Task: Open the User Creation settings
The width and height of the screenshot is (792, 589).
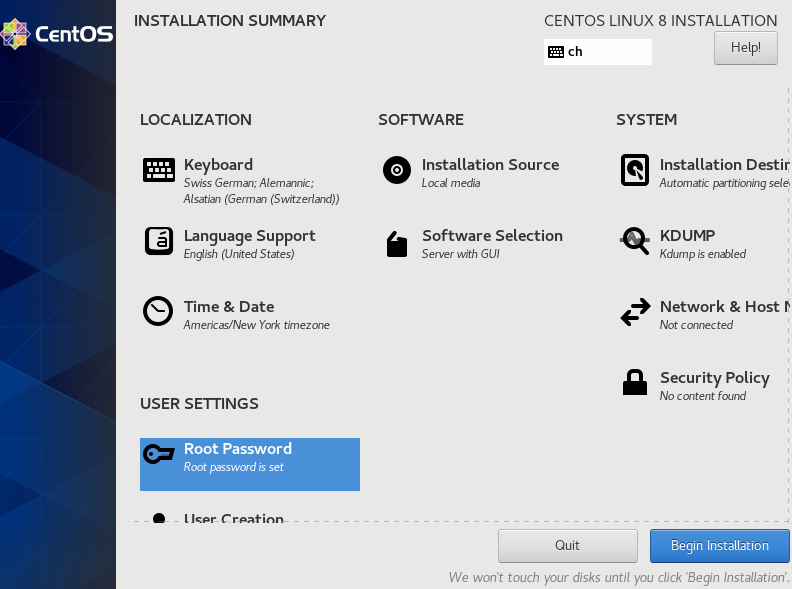Action: [233, 519]
